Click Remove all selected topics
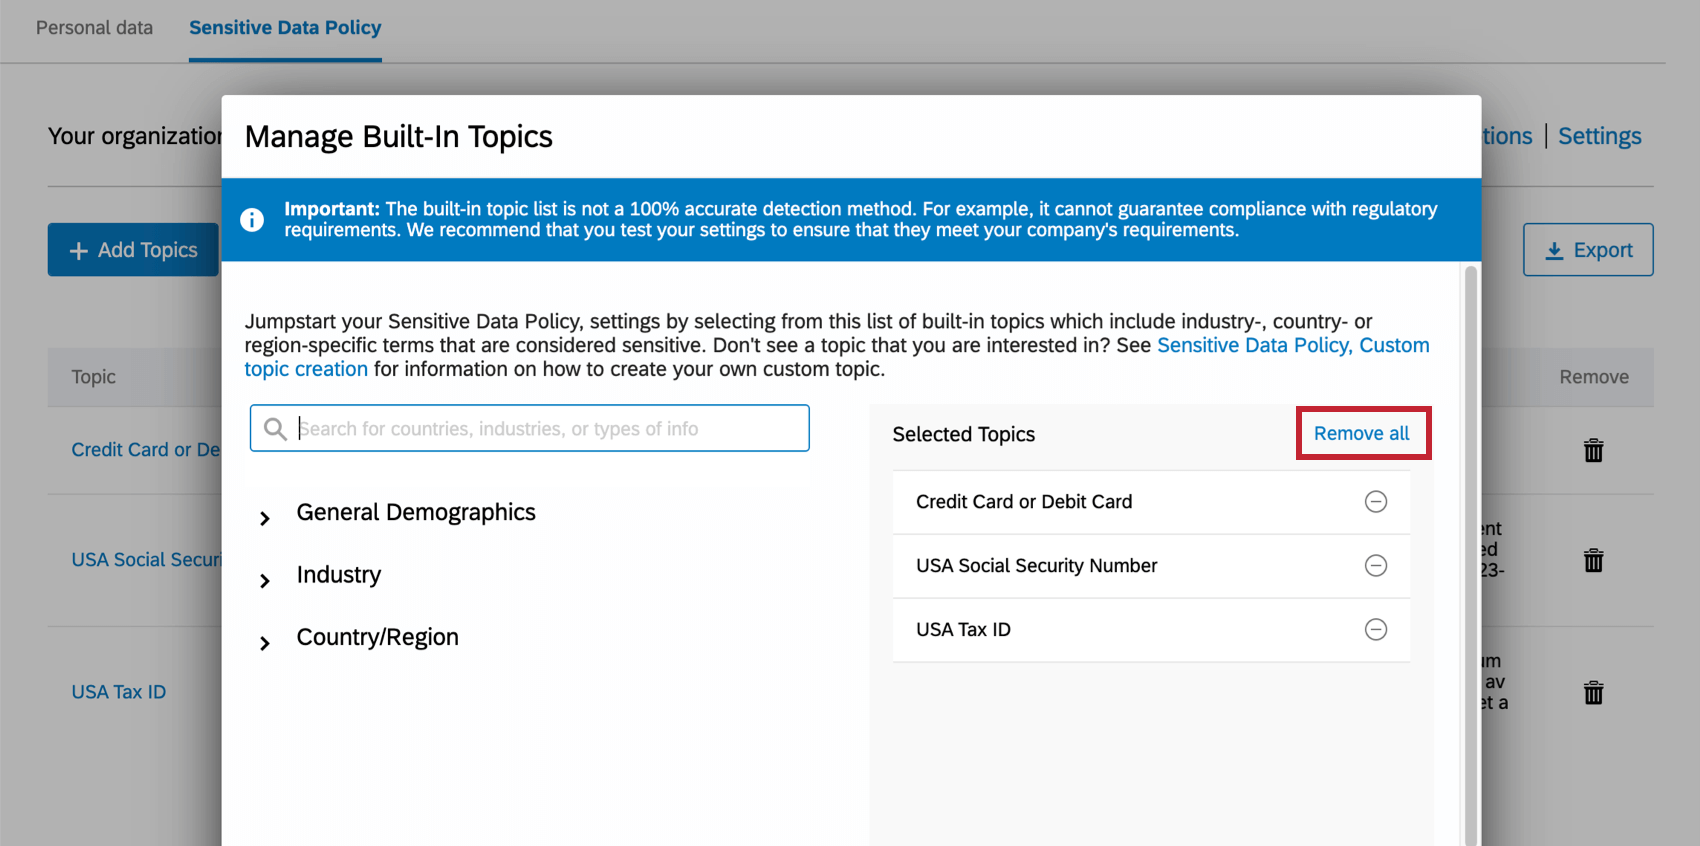Image resolution: width=1700 pixels, height=846 pixels. (x=1361, y=433)
